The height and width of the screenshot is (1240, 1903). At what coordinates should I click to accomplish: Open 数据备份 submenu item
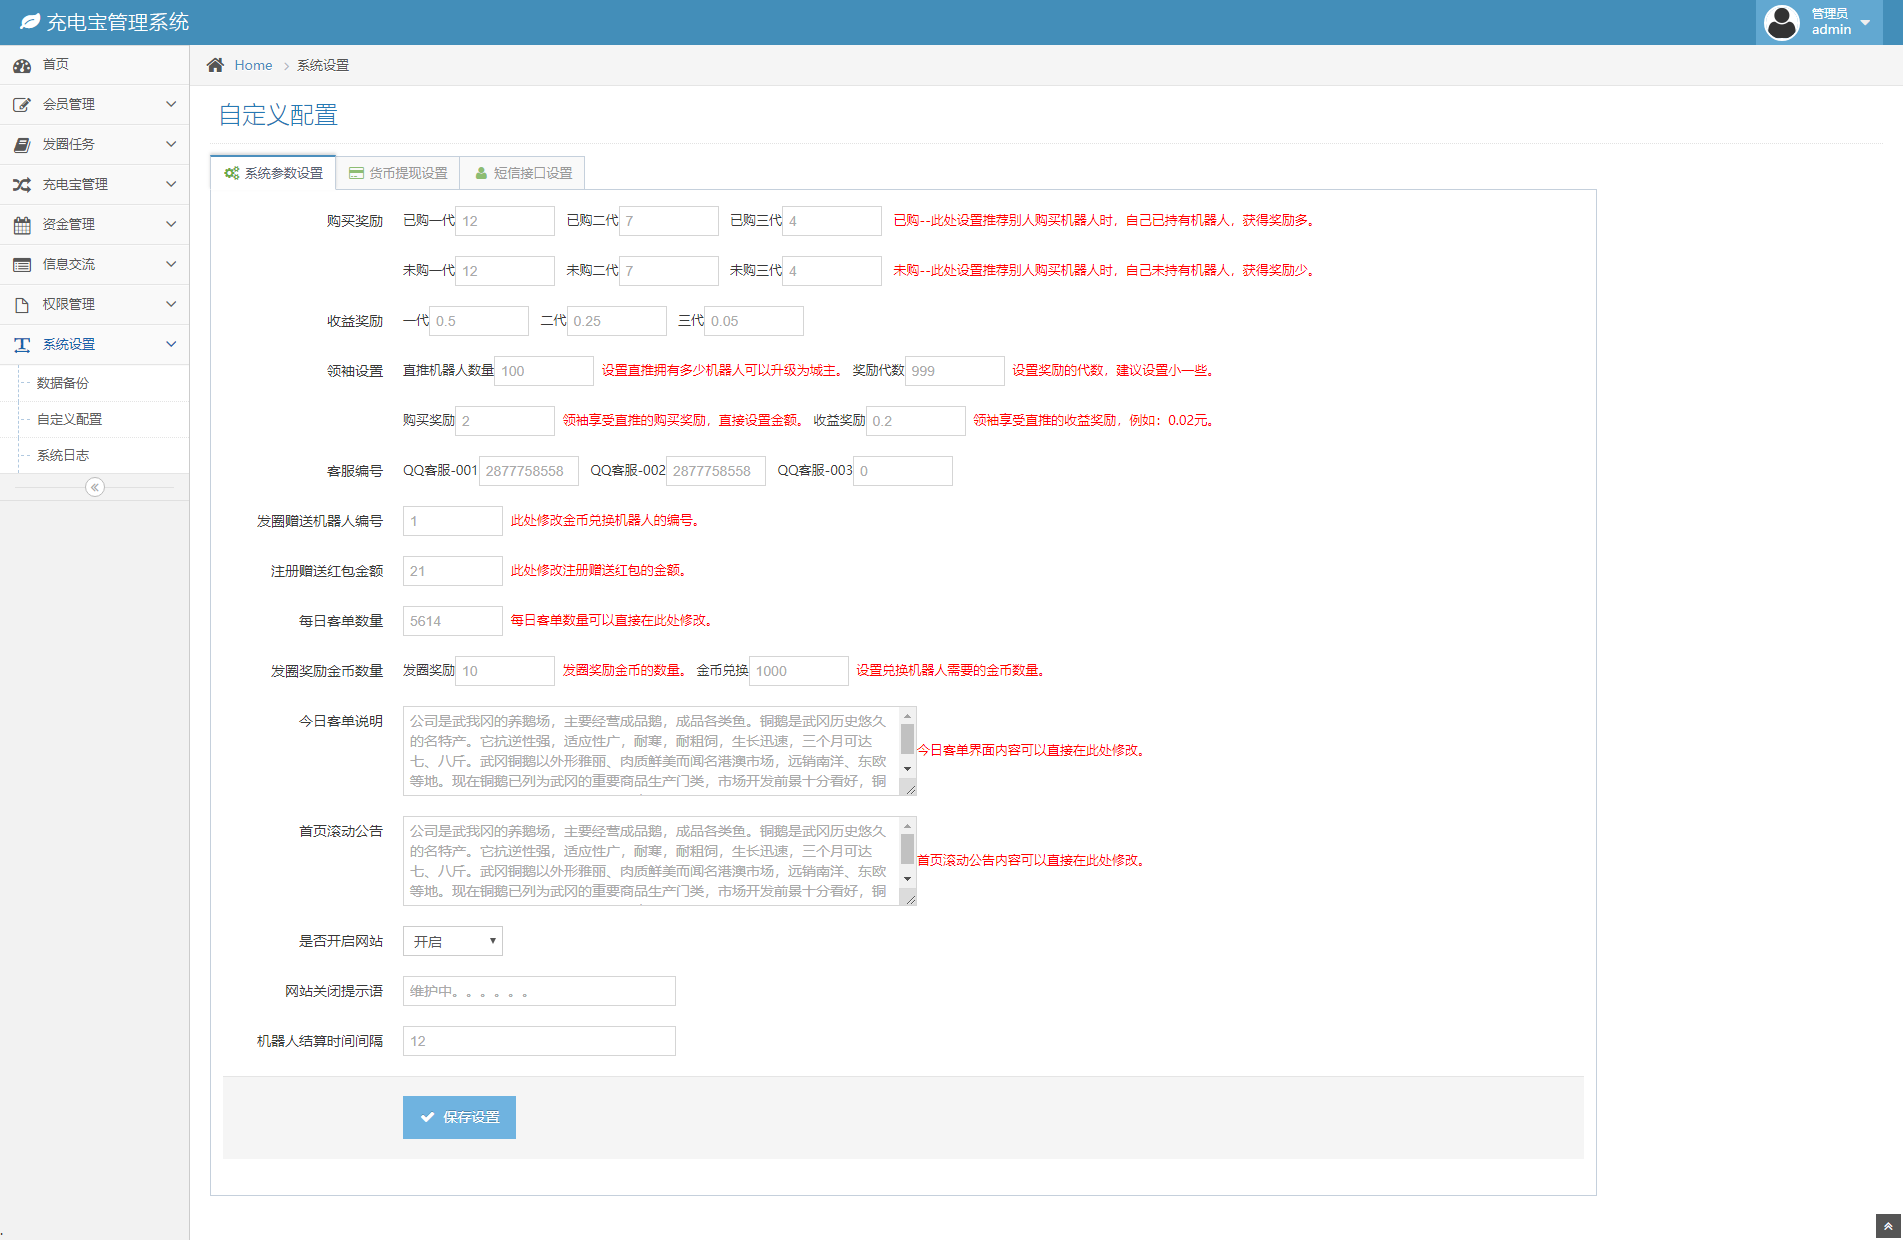coord(94,383)
